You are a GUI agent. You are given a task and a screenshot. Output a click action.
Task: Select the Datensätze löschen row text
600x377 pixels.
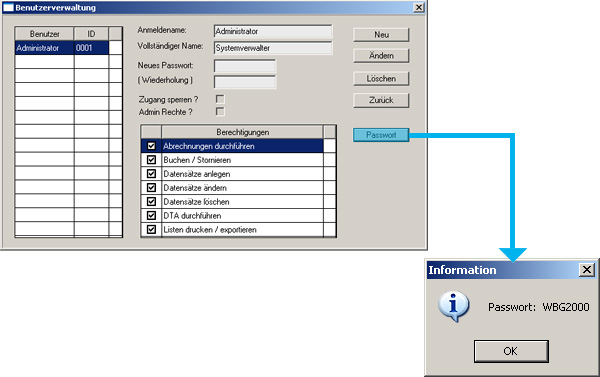196,202
